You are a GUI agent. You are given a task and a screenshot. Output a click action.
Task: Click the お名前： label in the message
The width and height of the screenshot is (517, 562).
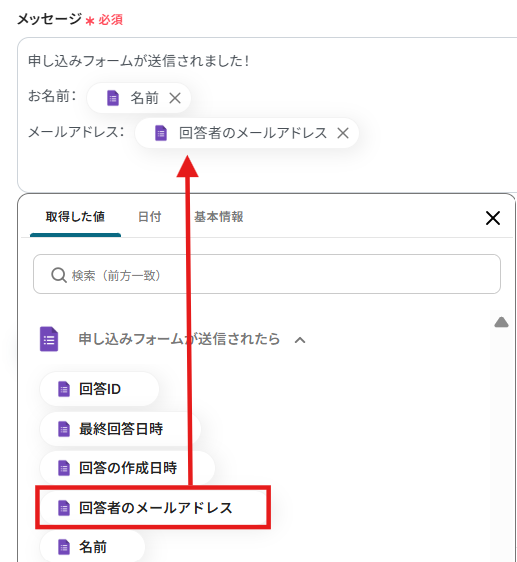click(x=52, y=96)
